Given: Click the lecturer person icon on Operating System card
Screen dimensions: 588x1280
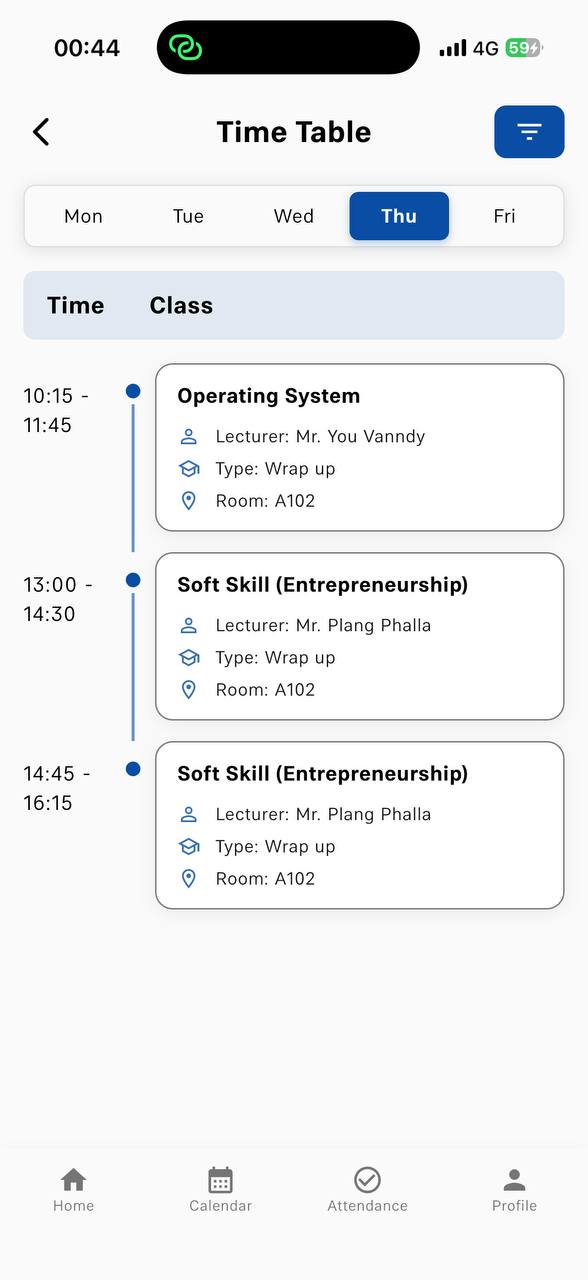Looking at the screenshot, I should click(188, 436).
